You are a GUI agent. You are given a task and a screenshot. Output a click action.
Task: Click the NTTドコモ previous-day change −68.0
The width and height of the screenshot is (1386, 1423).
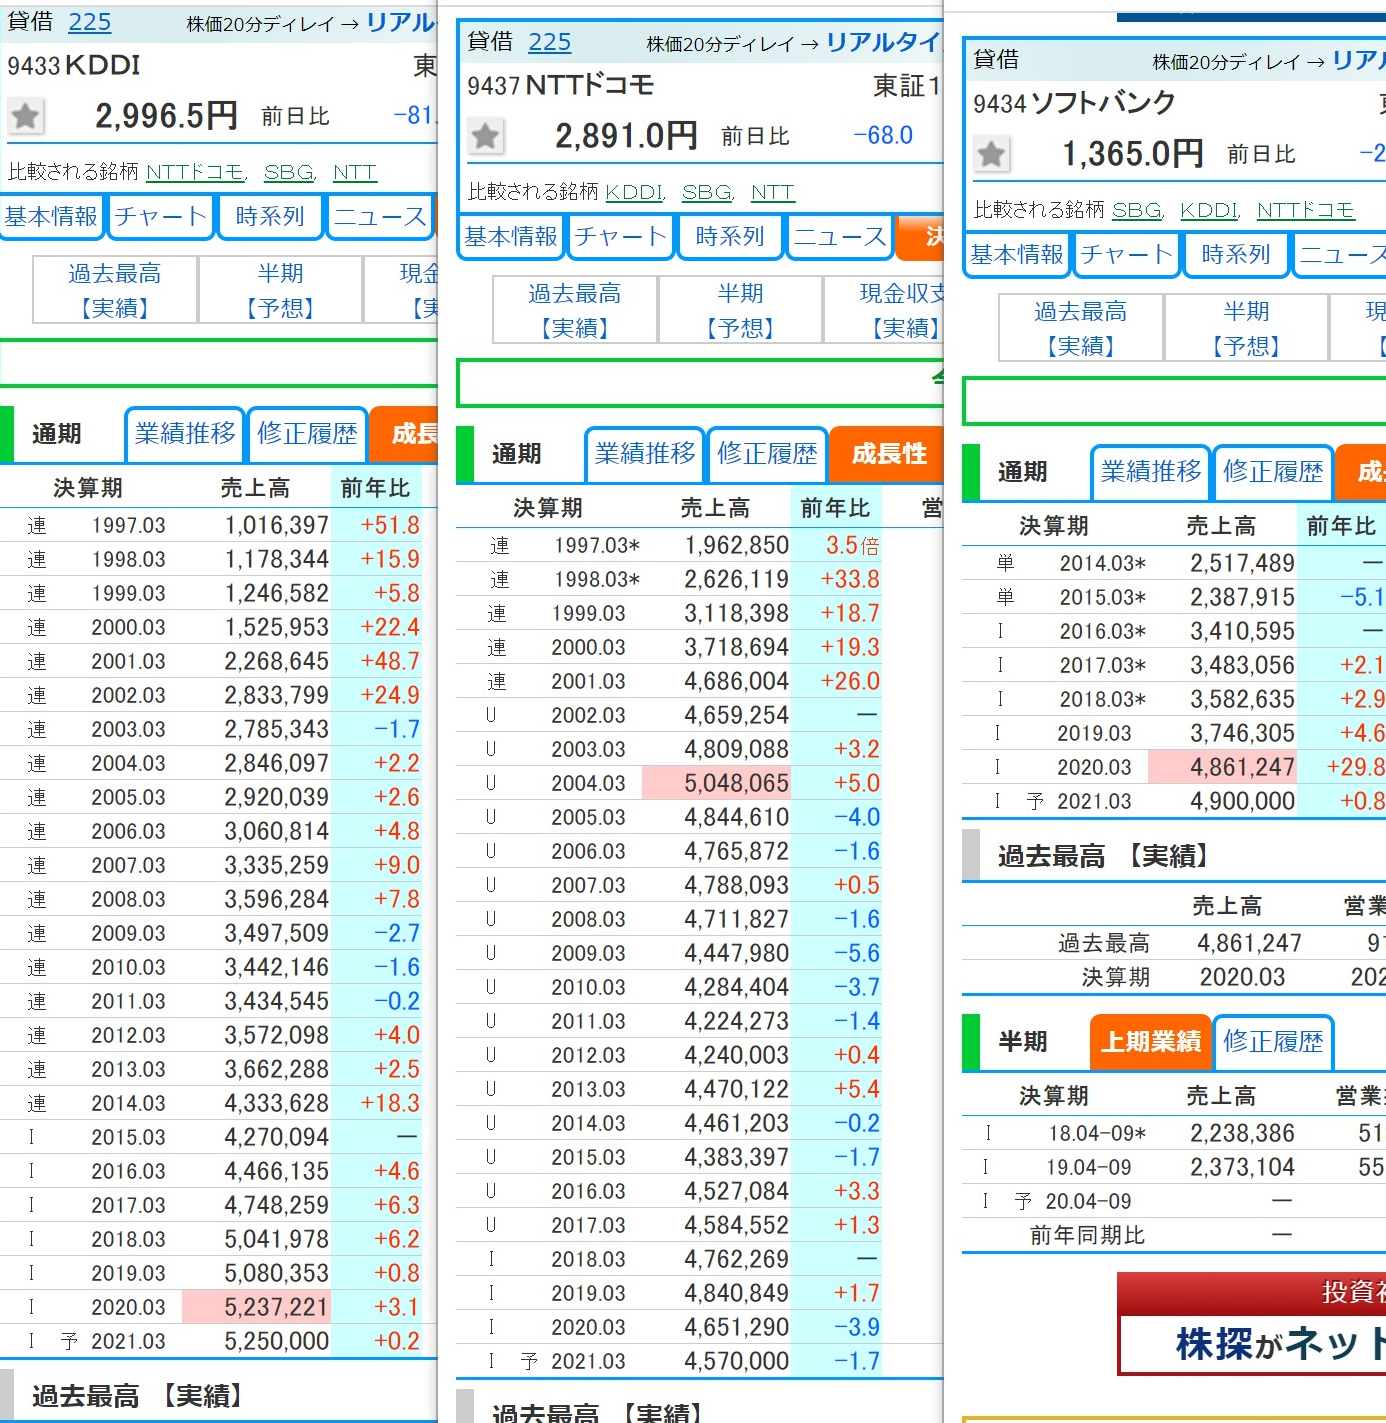883,135
